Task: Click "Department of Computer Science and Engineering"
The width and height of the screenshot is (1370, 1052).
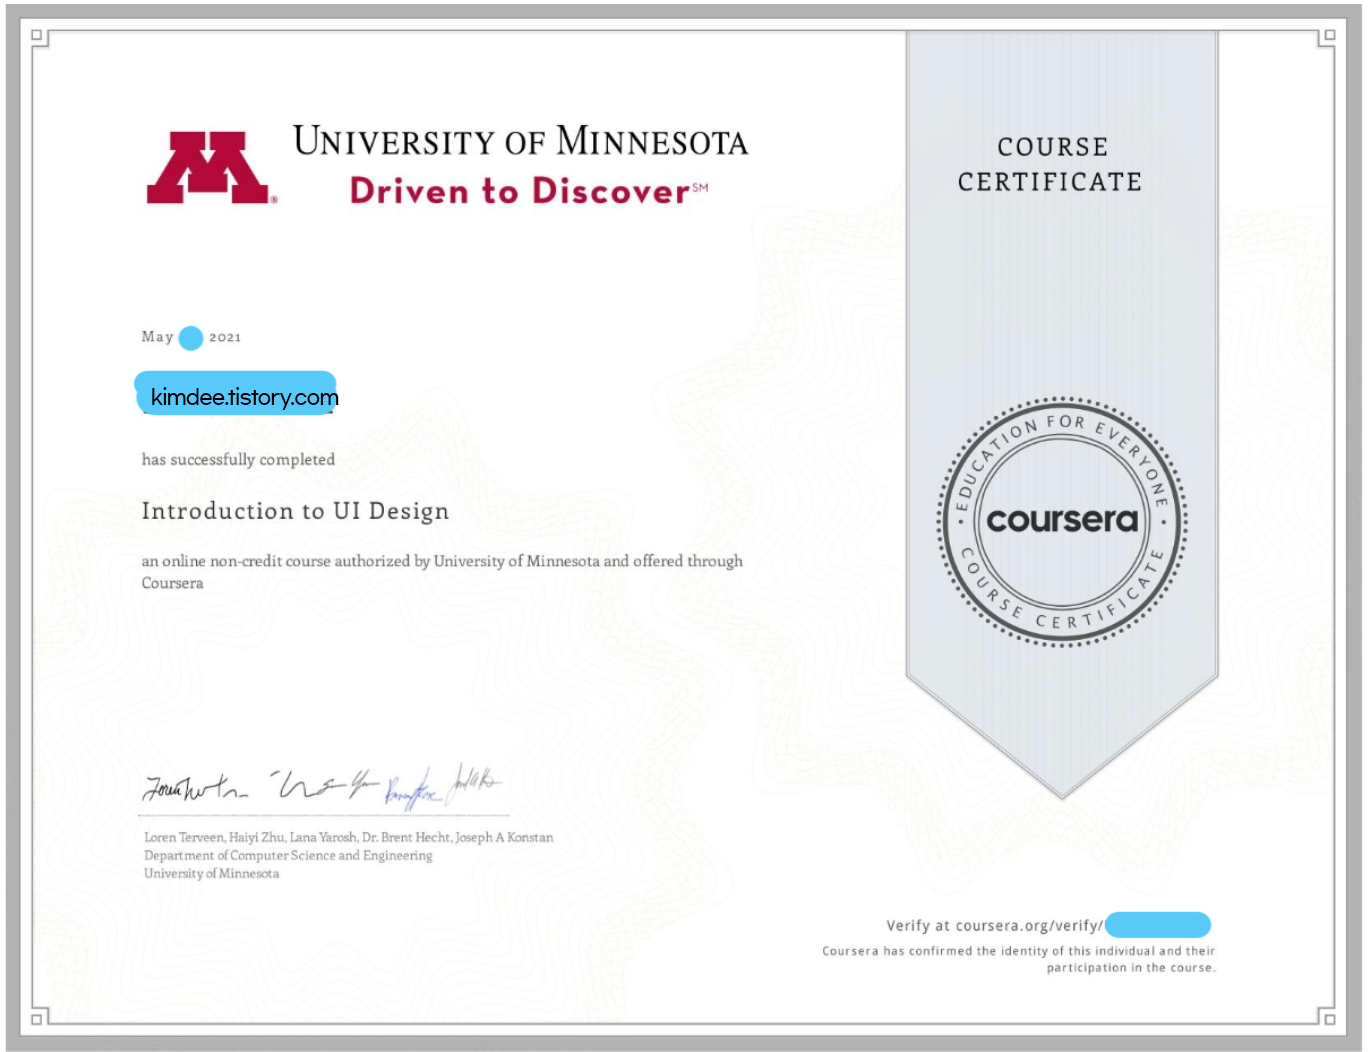Action: point(288,855)
